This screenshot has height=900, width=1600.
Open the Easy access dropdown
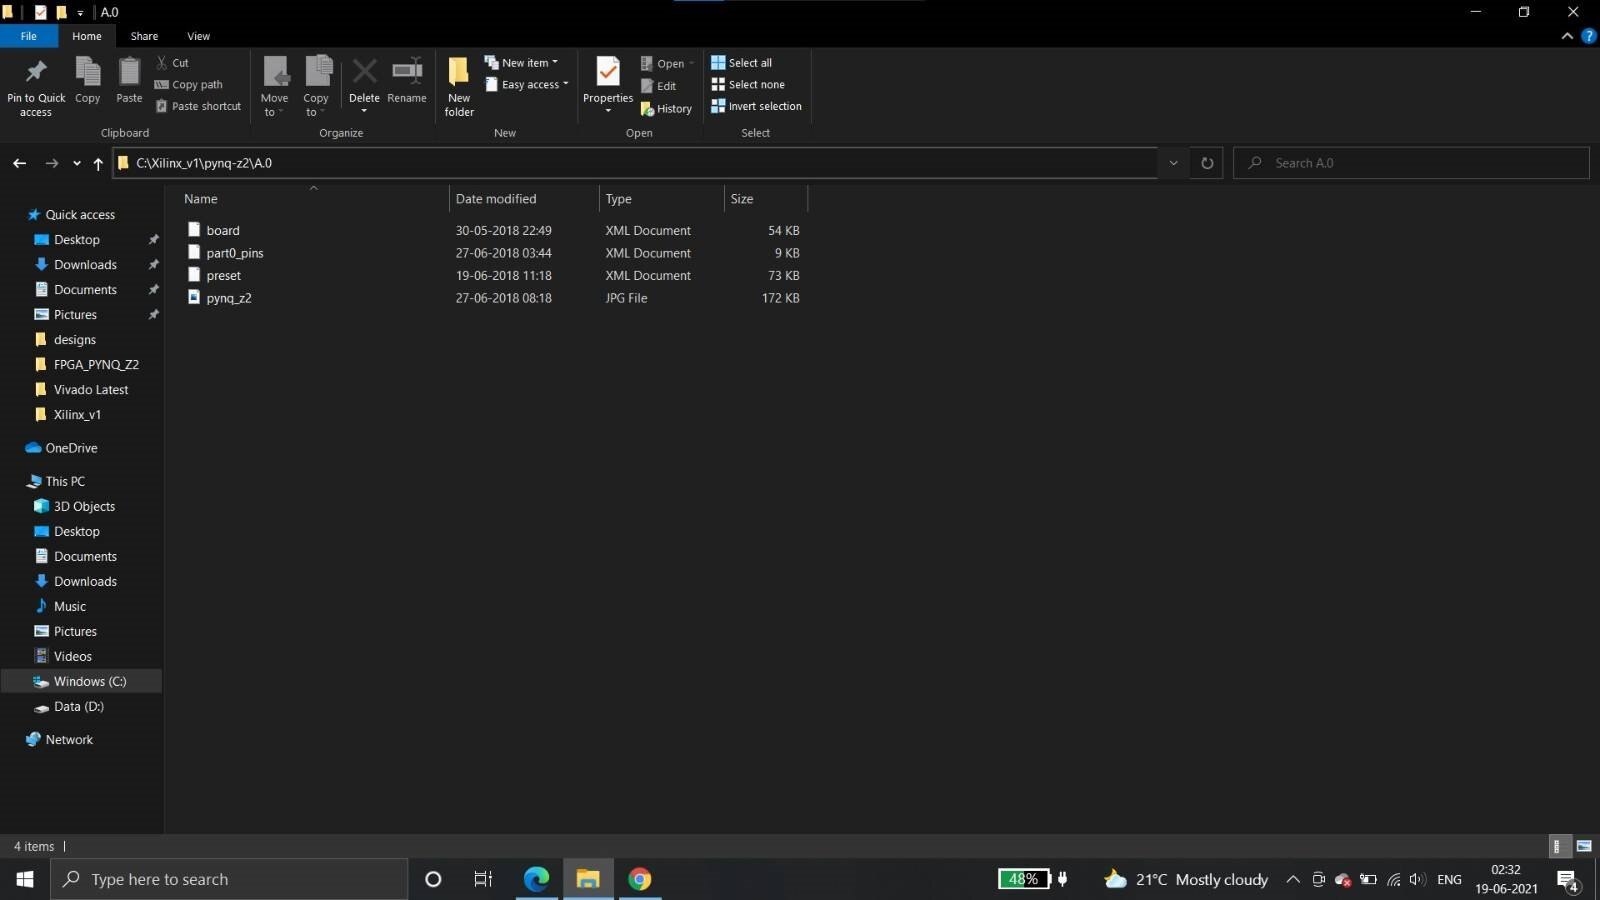(528, 85)
